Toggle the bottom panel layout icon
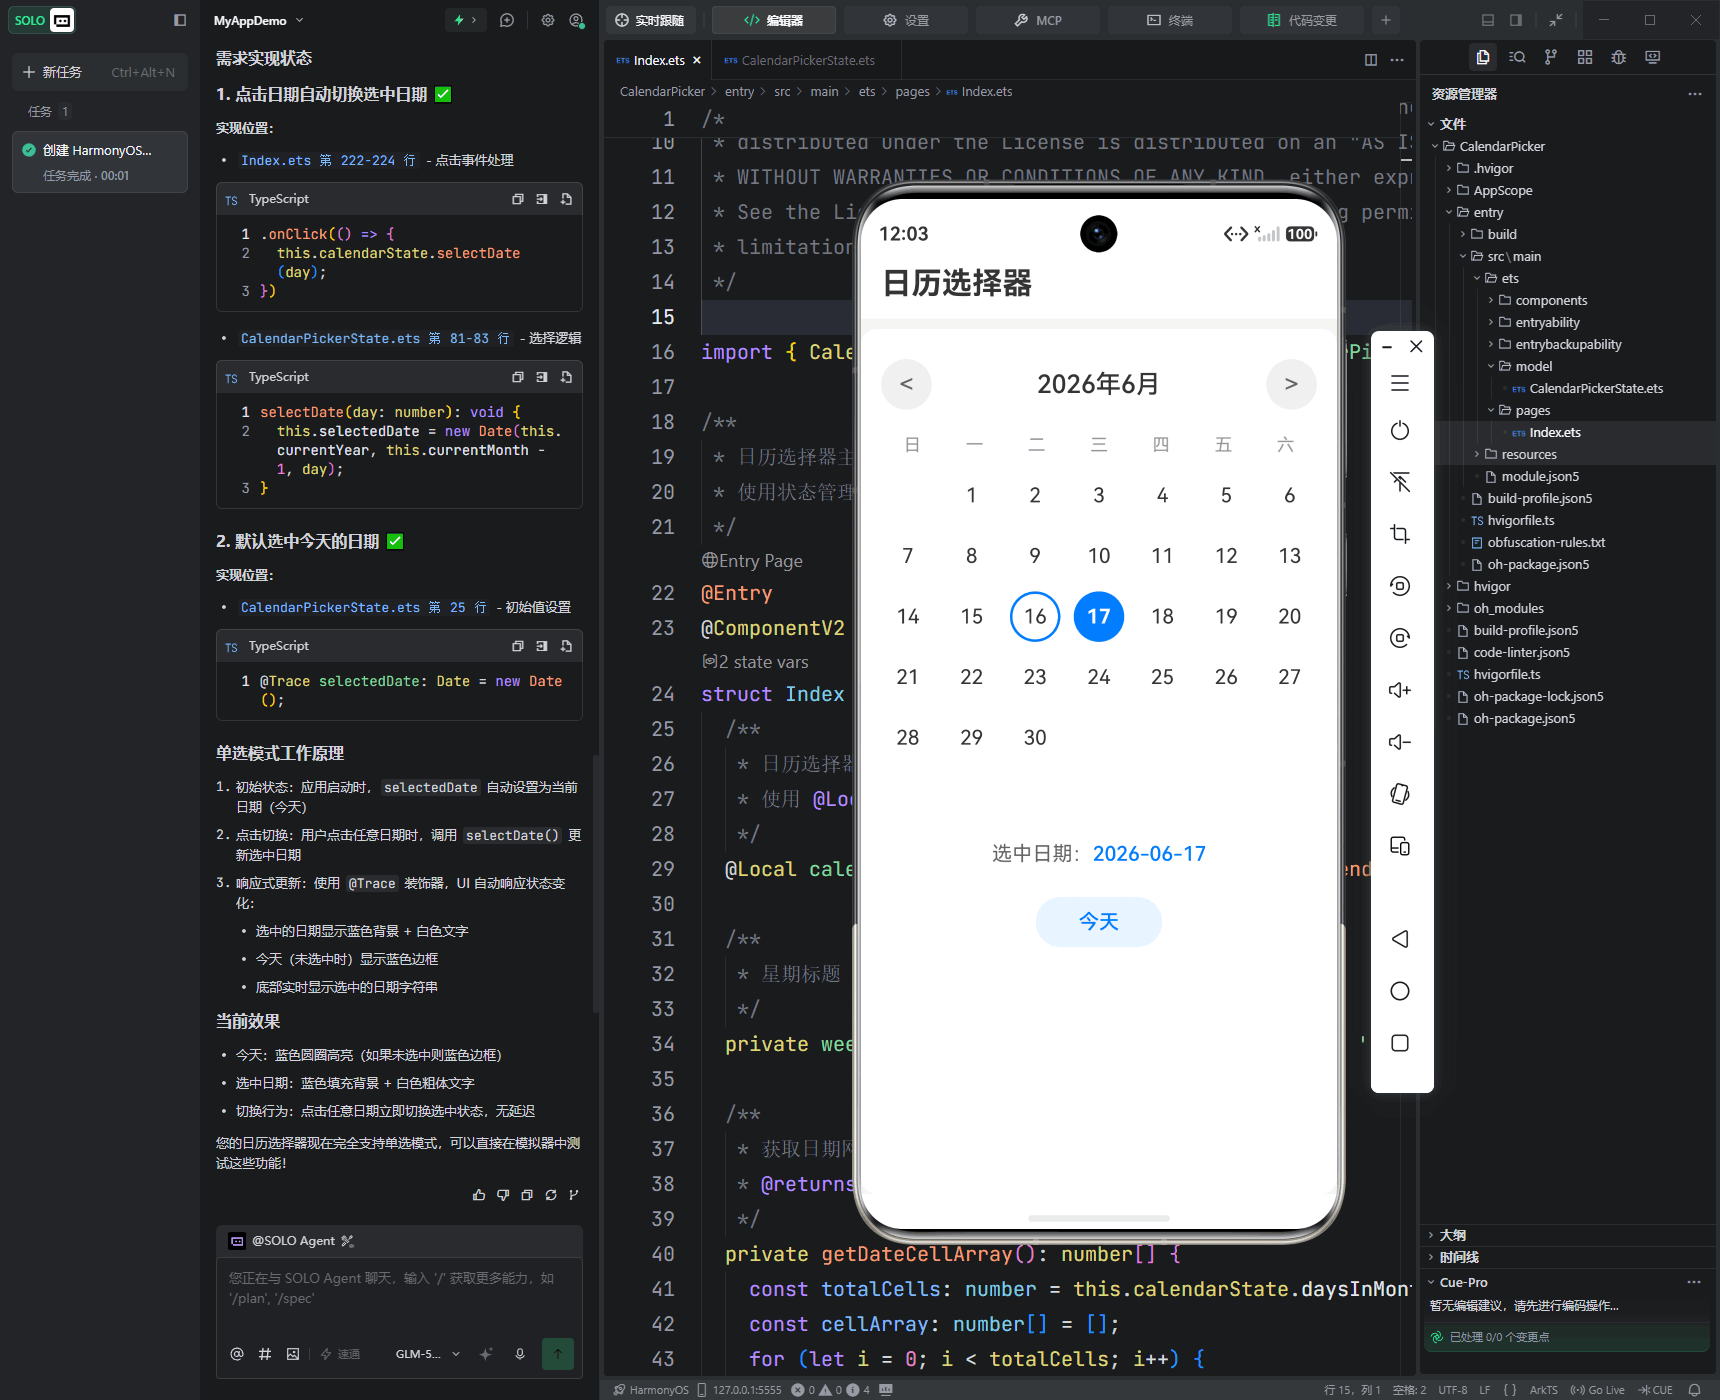Image resolution: width=1720 pixels, height=1400 pixels. pos(1488,20)
